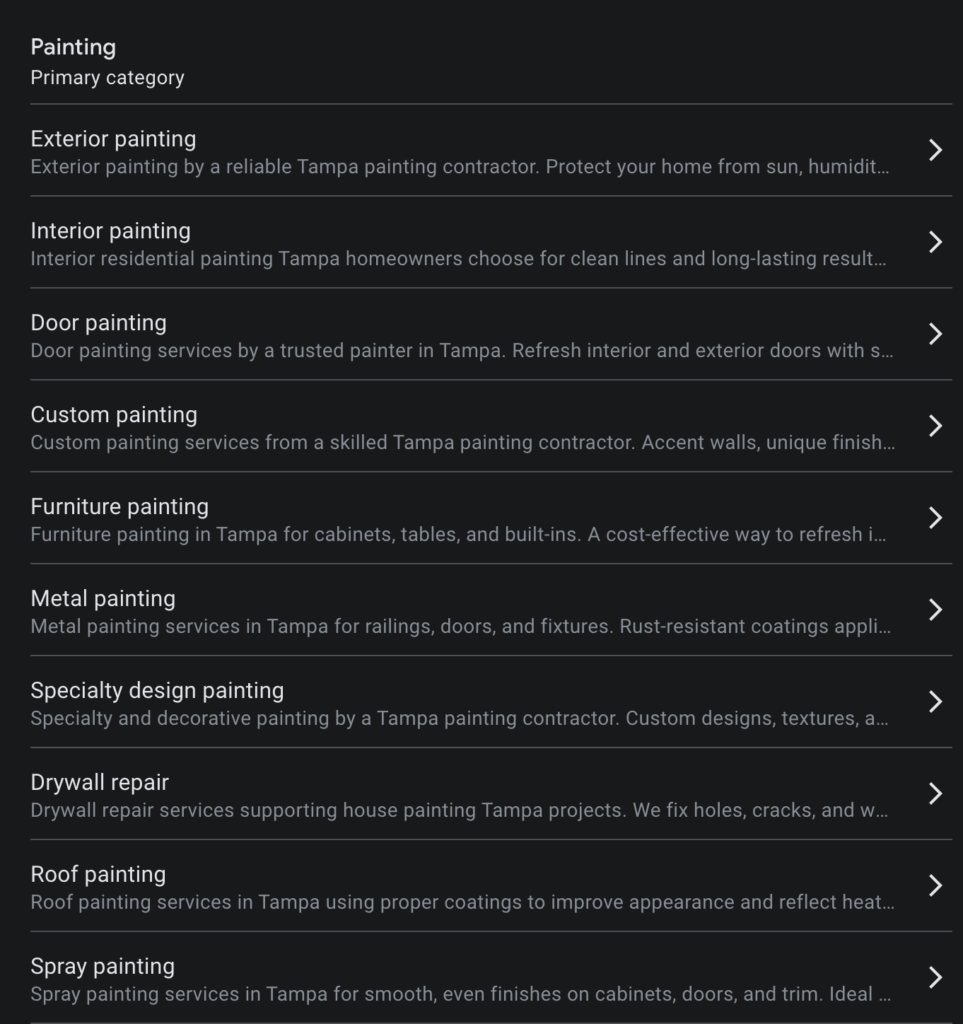The image size is (963, 1024).
Task: Open Metal painting service description
Action: (460, 627)
